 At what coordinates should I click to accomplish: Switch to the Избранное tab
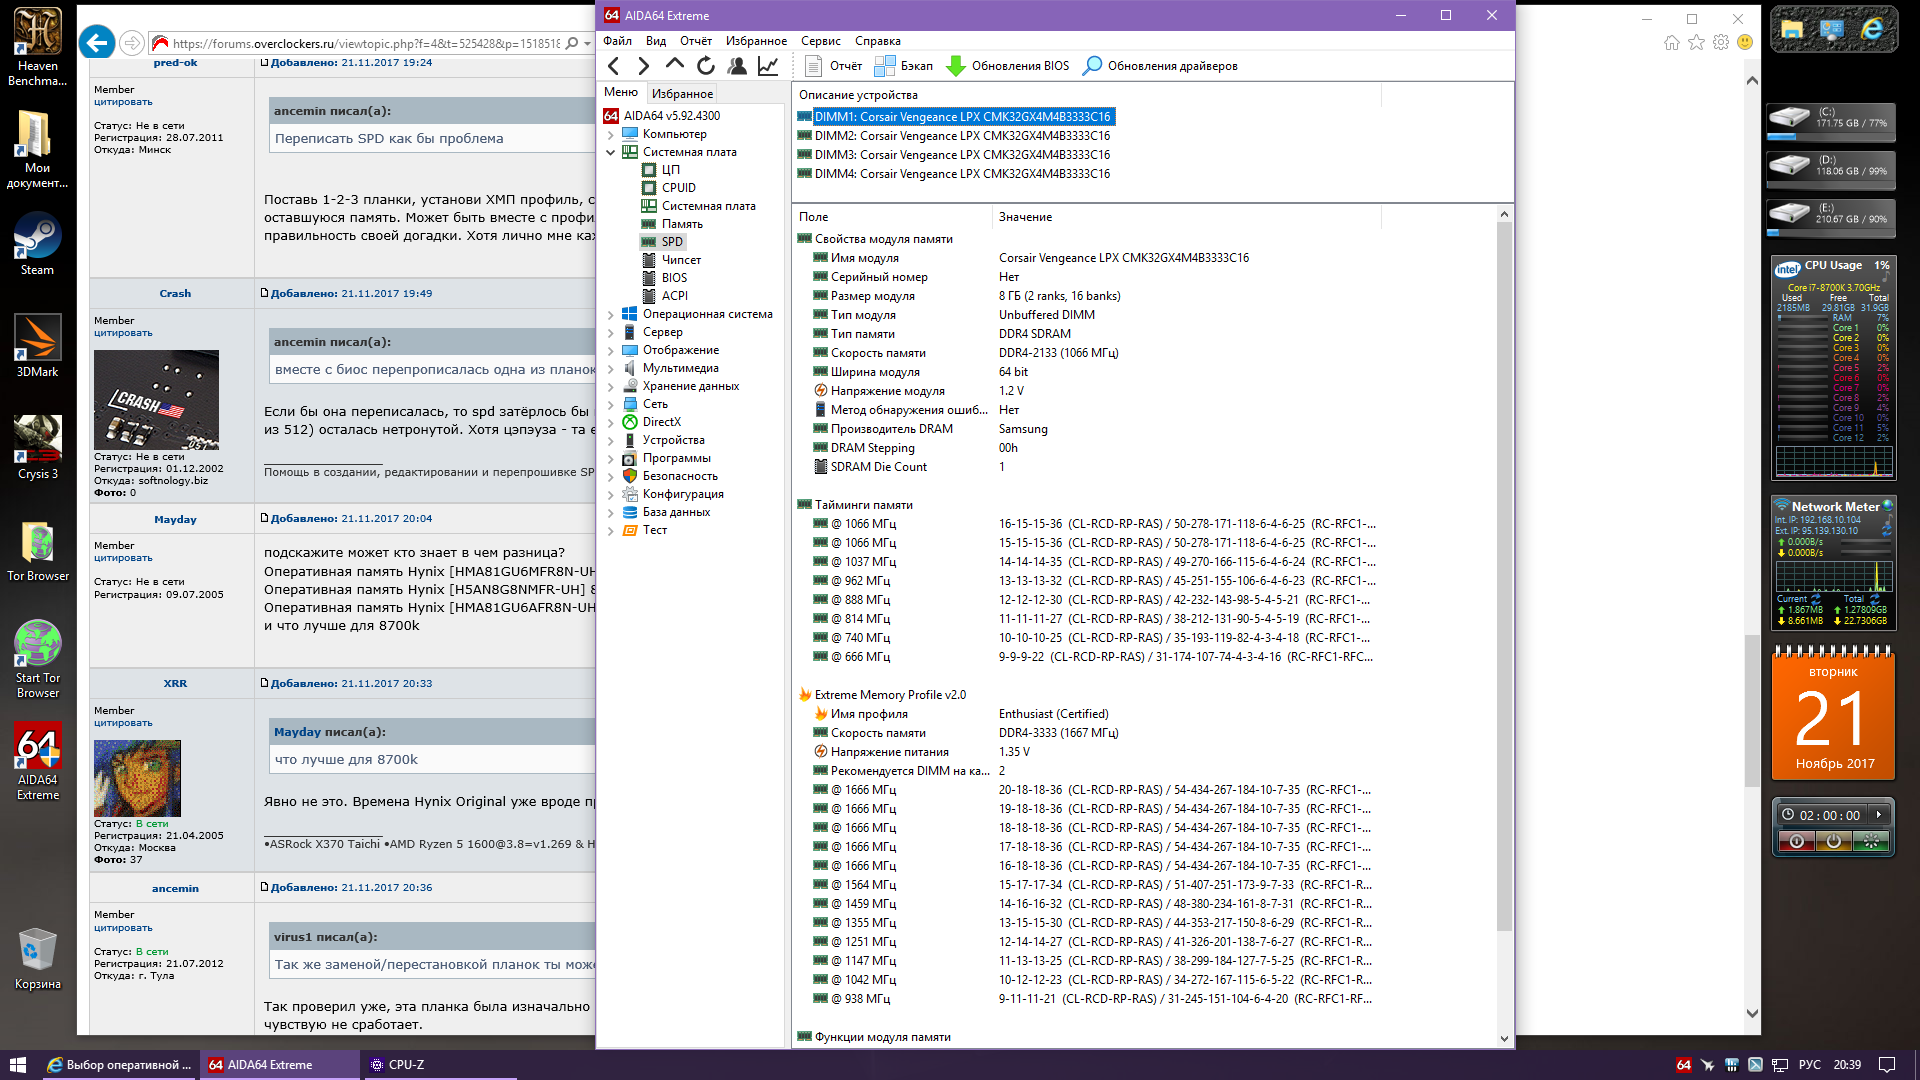click(x=682, y=93)
